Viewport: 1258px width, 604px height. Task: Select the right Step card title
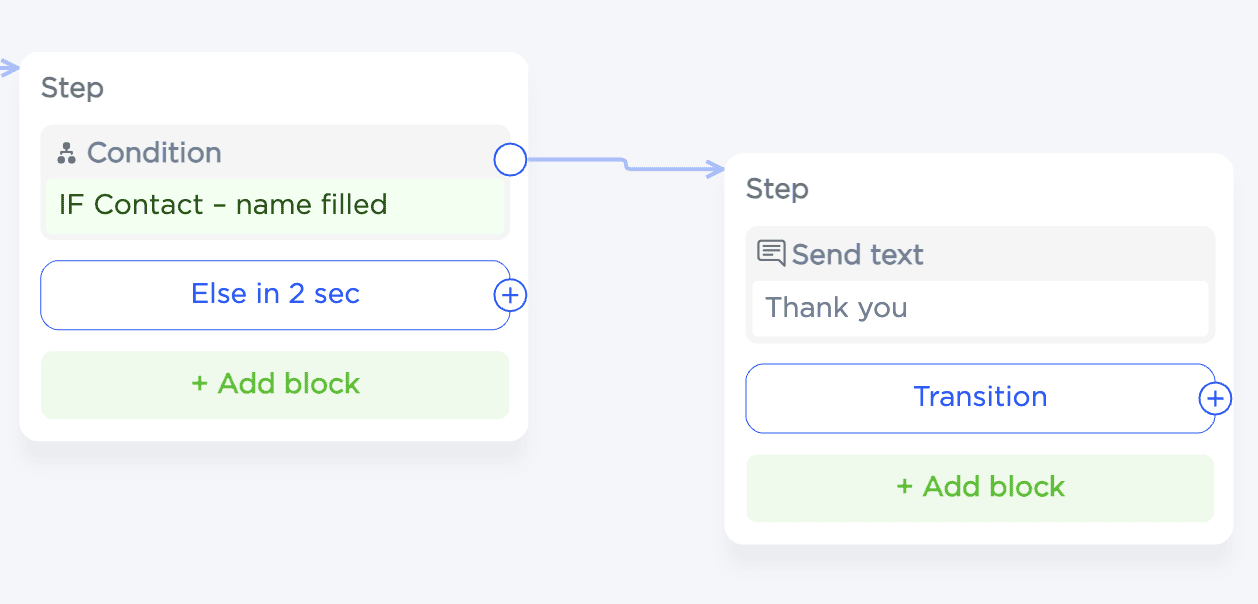[777, 189]
